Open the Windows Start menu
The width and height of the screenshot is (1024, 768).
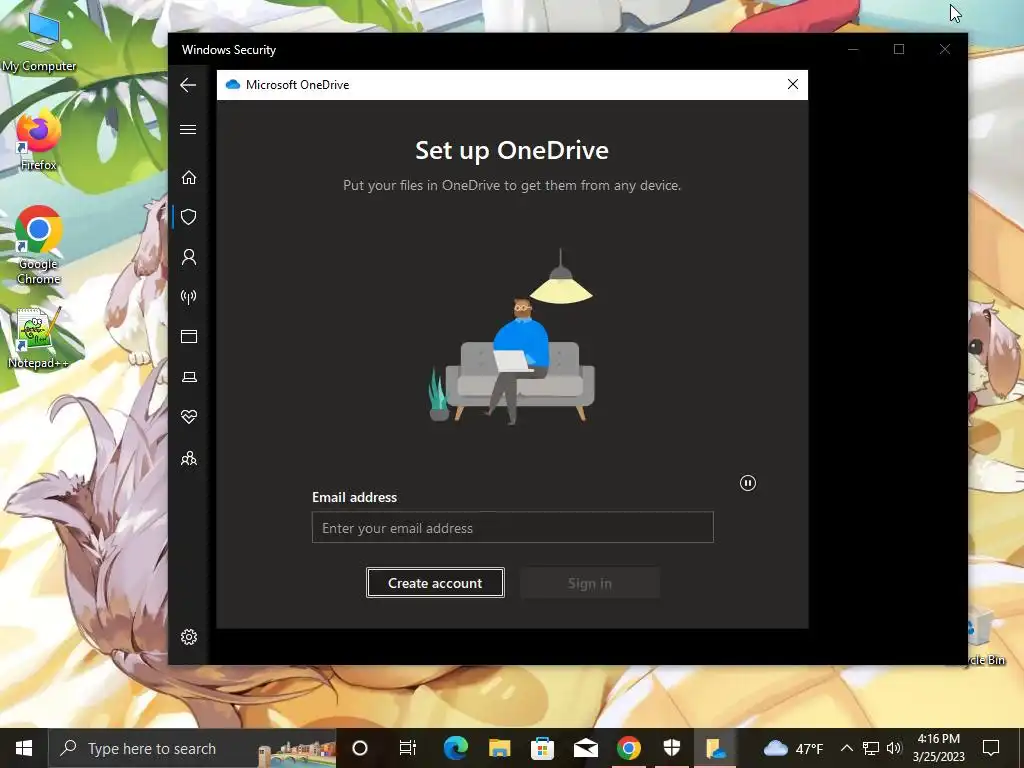pos(24,748)
